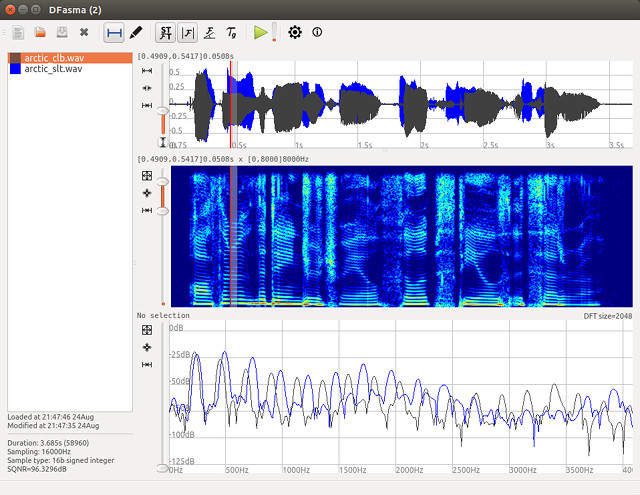Close file using the X toolbar icon

(x=84, y=32)
